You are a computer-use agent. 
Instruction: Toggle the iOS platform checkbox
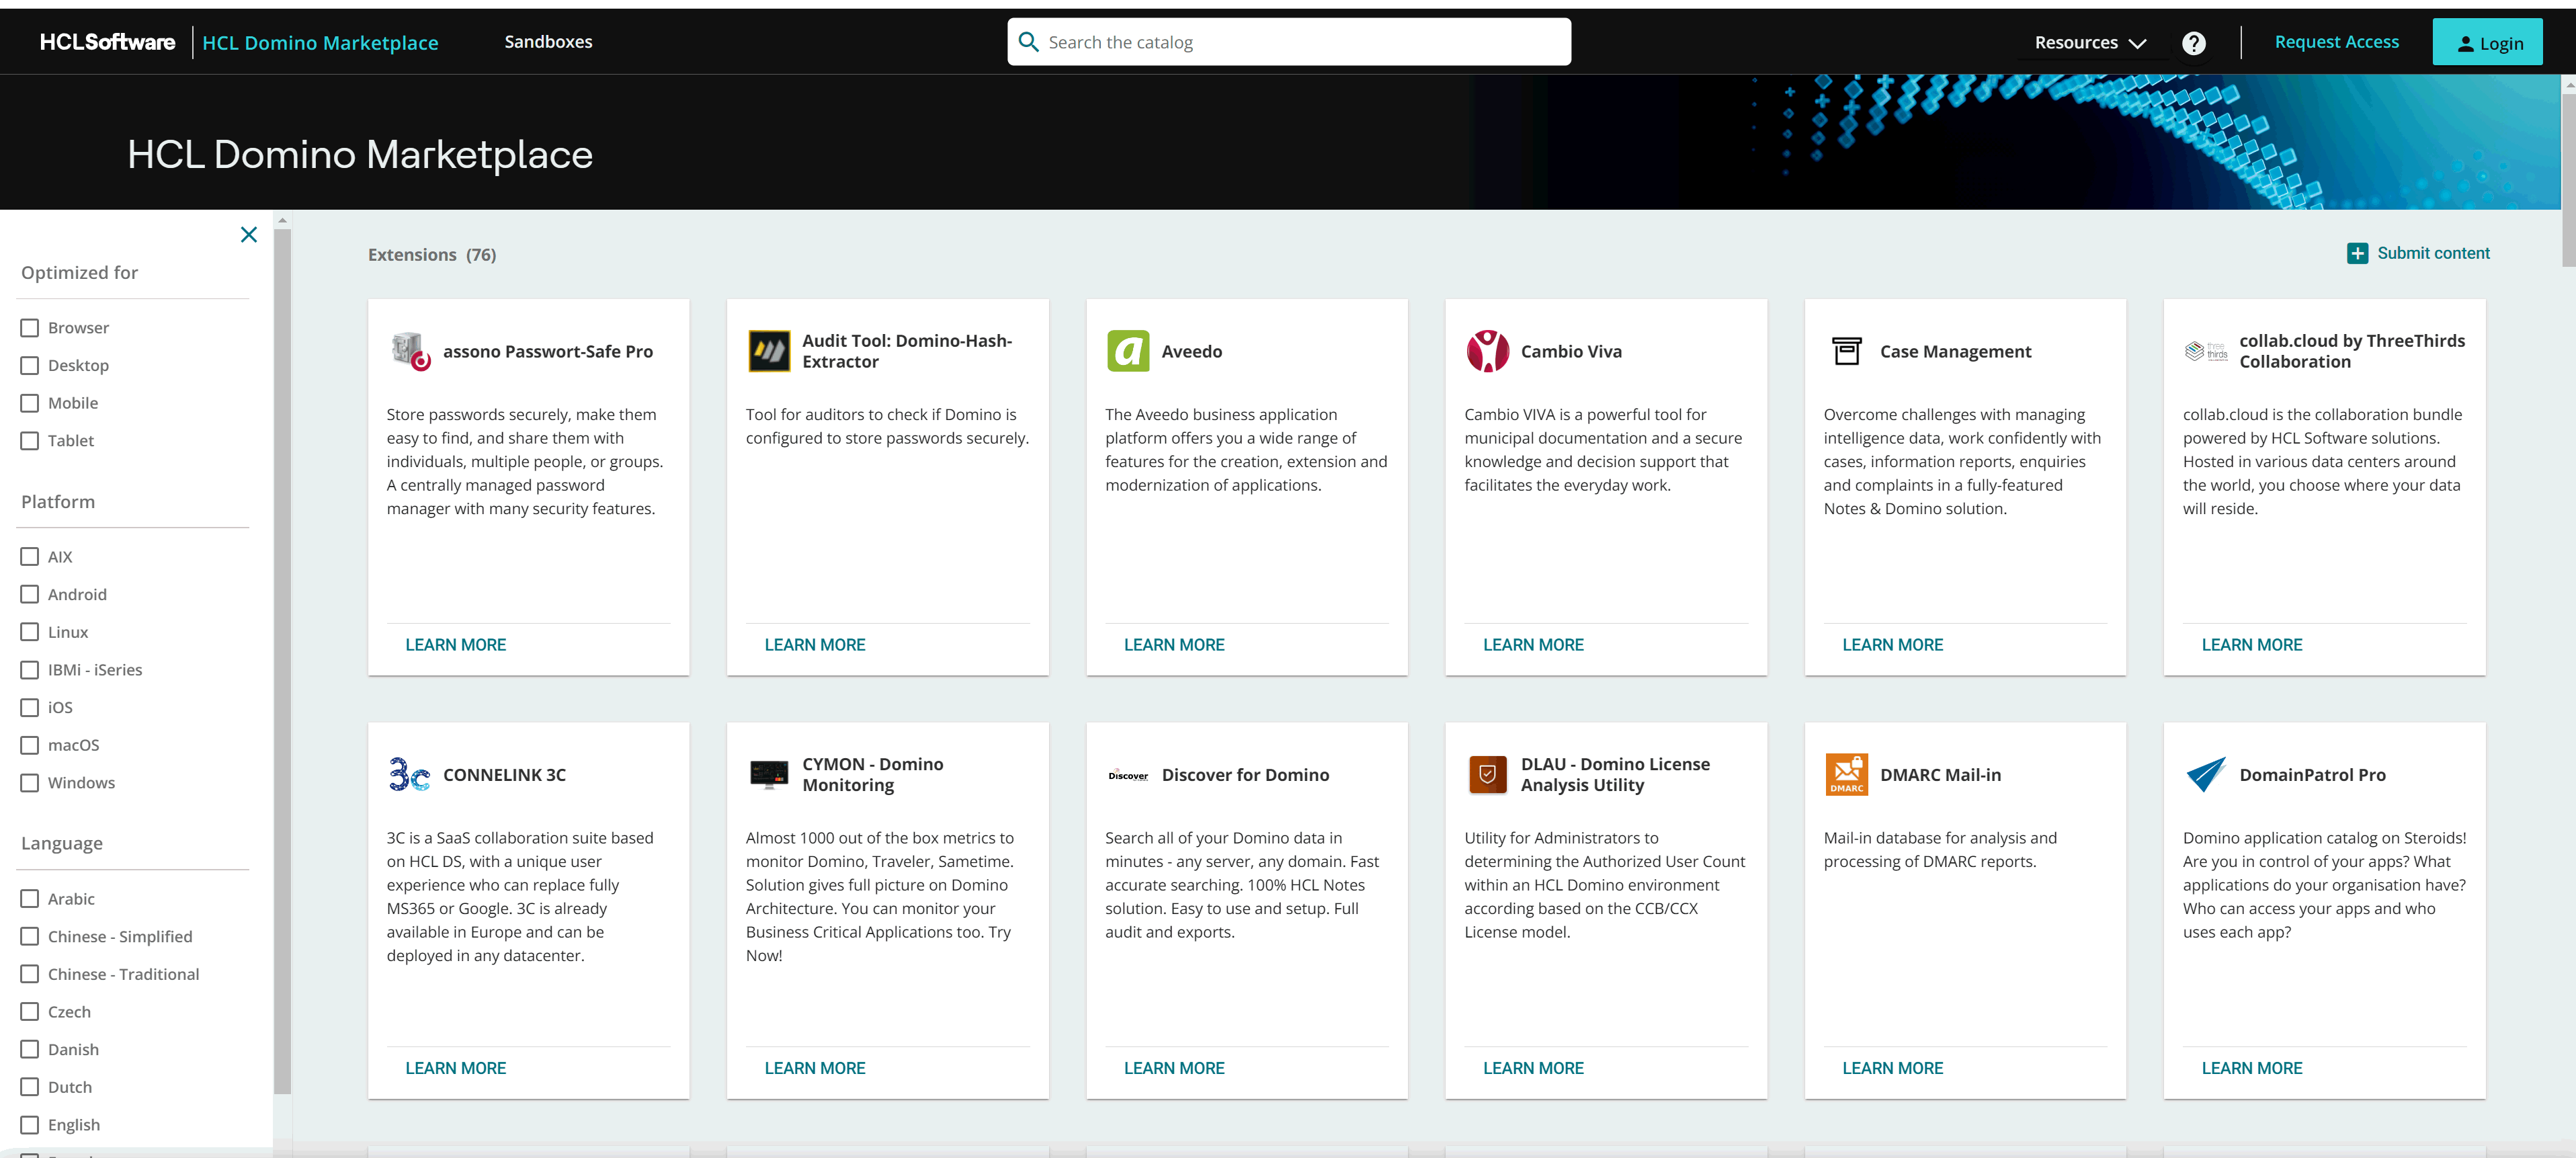point(30,708)
